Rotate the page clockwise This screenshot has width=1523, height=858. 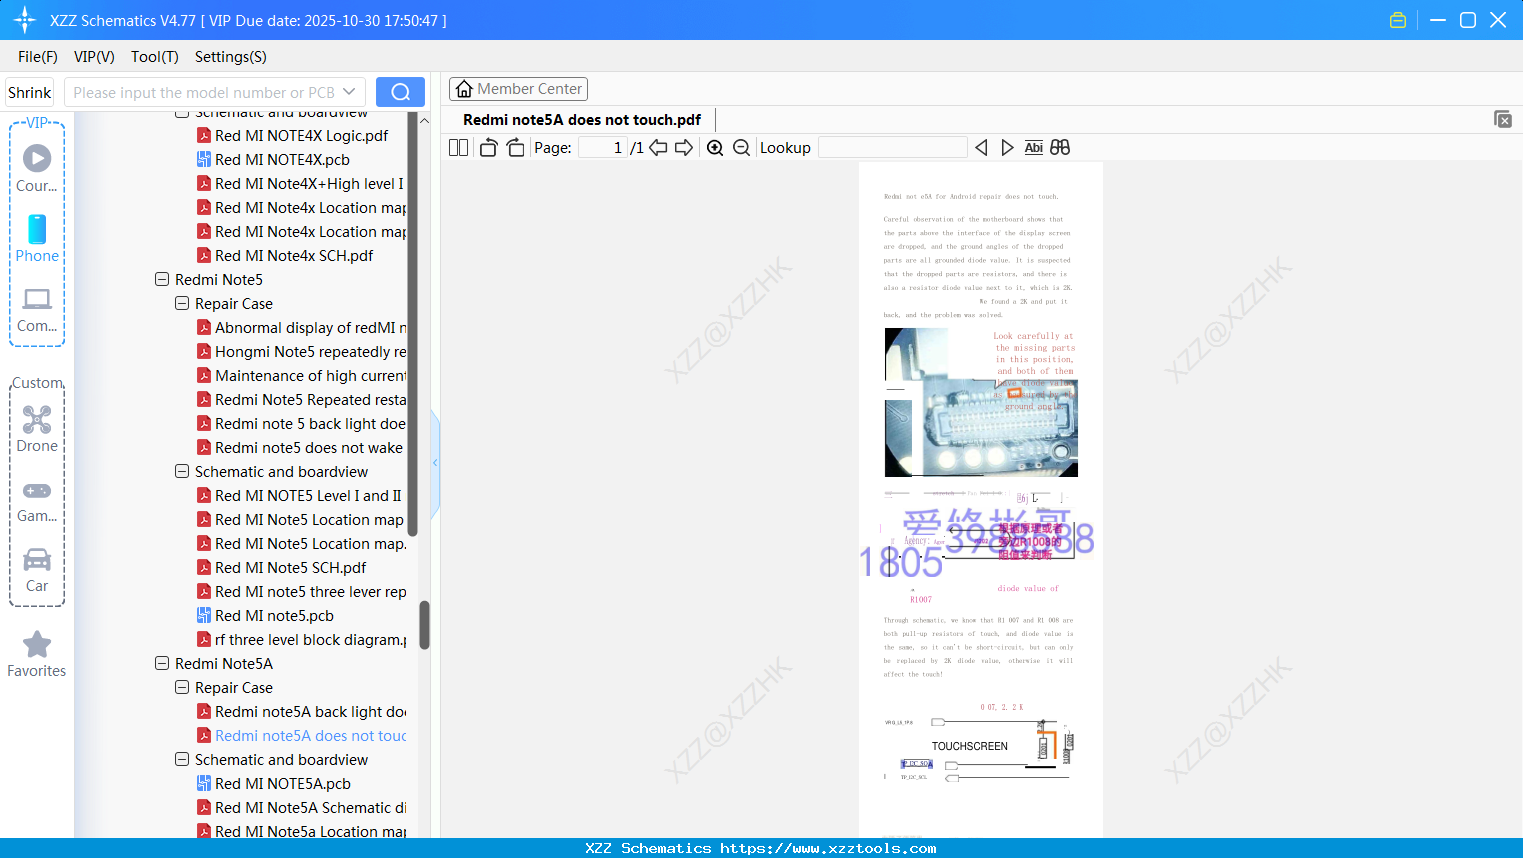(x=515, y=148)
